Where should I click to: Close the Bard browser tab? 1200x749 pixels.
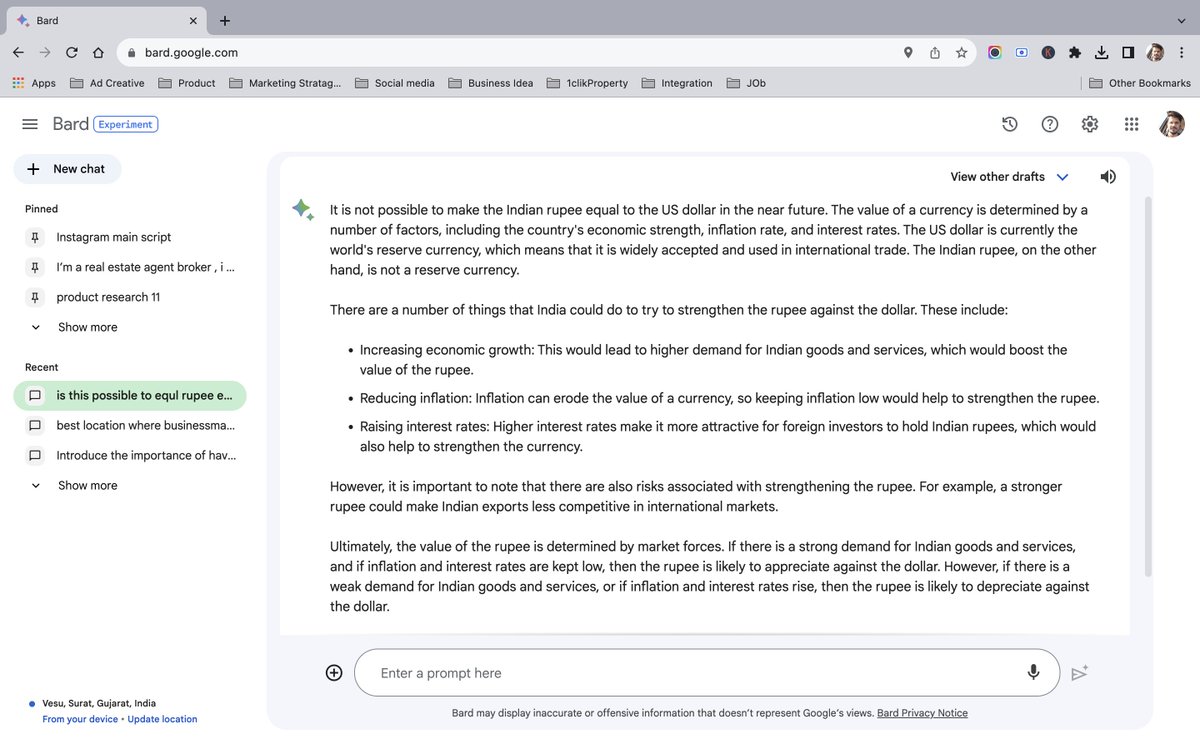coord(193,21)
